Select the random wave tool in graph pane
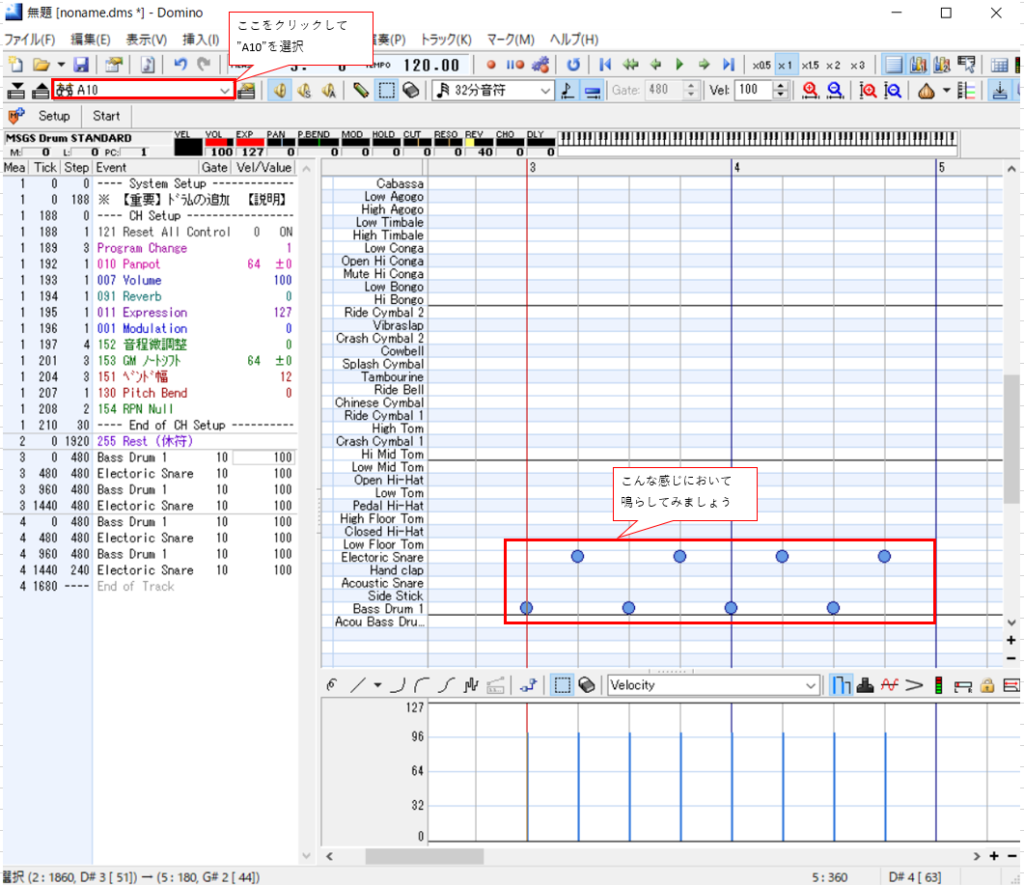 coord(471,685)
